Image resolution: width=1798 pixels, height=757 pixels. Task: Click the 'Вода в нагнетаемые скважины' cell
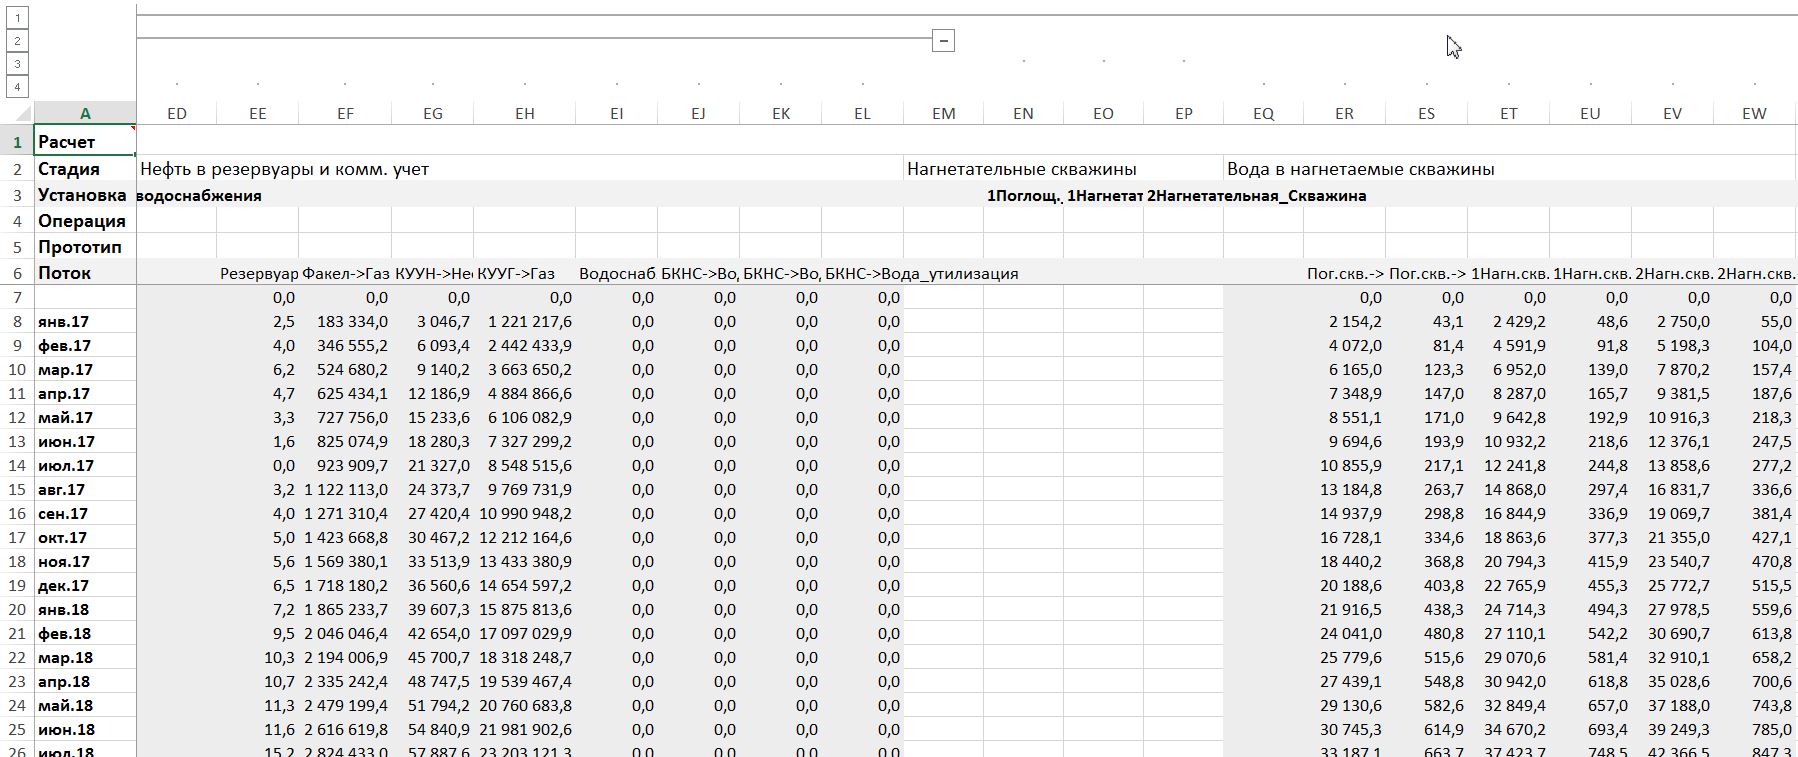[x=1360, y=169]
